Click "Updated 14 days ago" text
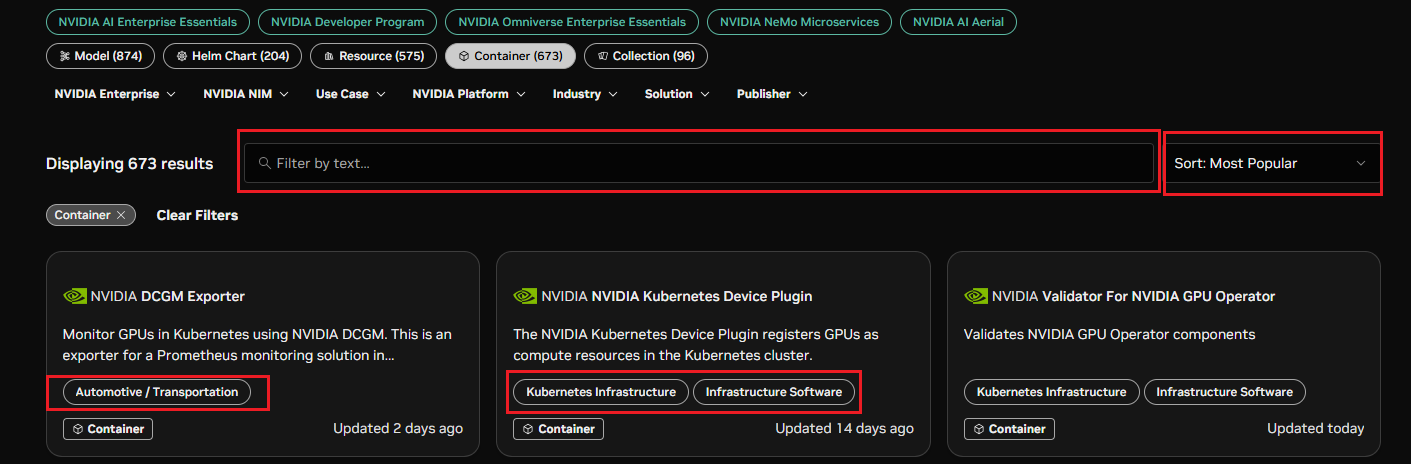Screen dimensions: 1411x464 click(x=845, y=428)
